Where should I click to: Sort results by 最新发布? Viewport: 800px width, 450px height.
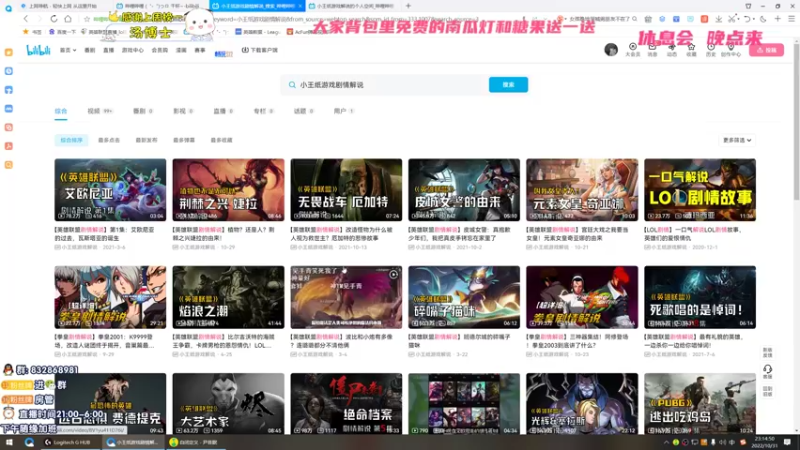click(x=146, y=140)
